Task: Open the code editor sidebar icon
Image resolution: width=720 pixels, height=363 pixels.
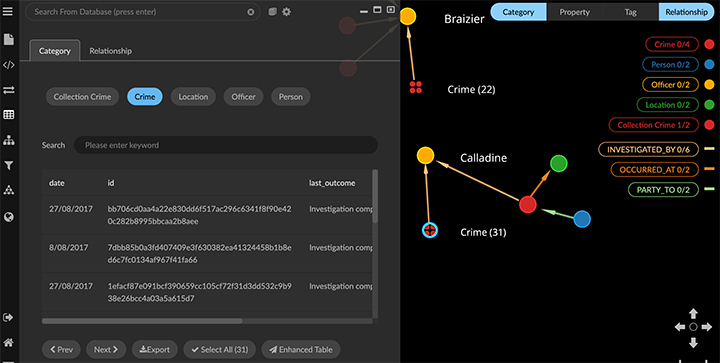Action: [8, 65]
